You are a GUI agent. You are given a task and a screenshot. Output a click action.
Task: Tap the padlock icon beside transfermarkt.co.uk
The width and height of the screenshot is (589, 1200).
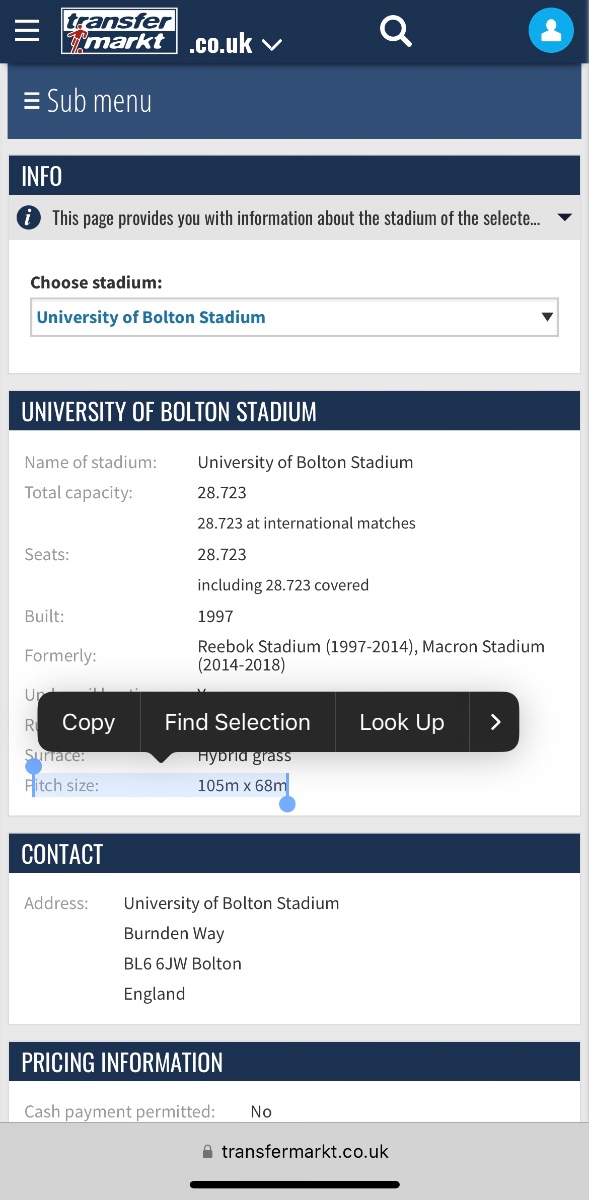click(x=208, y=1152)
